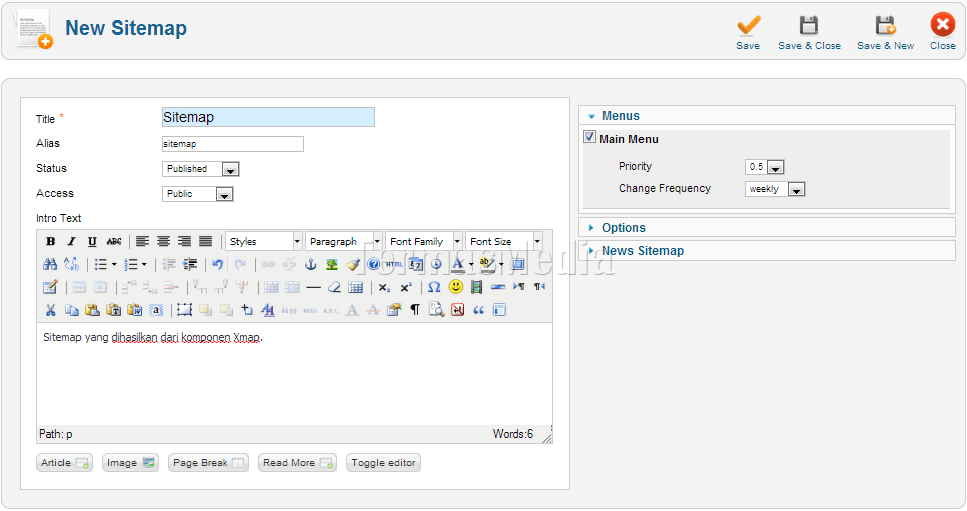The width and height of the screenshot is (967, 511).
Task: Click Save & Close
Action: (809, 32)
